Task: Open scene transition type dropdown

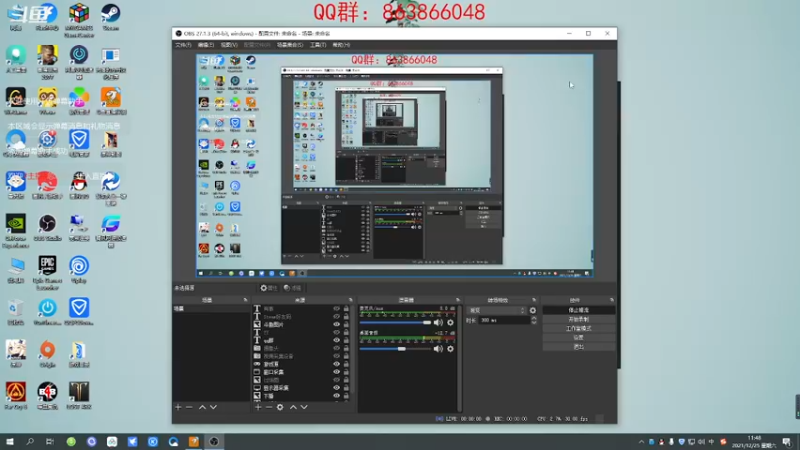Action: (497, 310)
